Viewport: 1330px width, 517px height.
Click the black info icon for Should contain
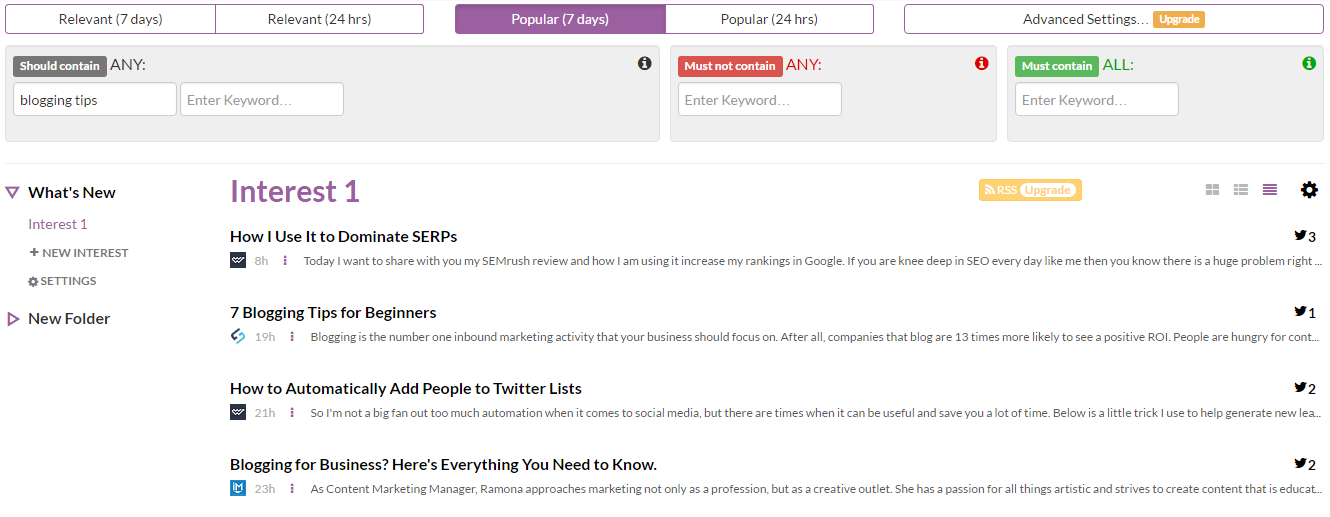(x=644, y=63)
